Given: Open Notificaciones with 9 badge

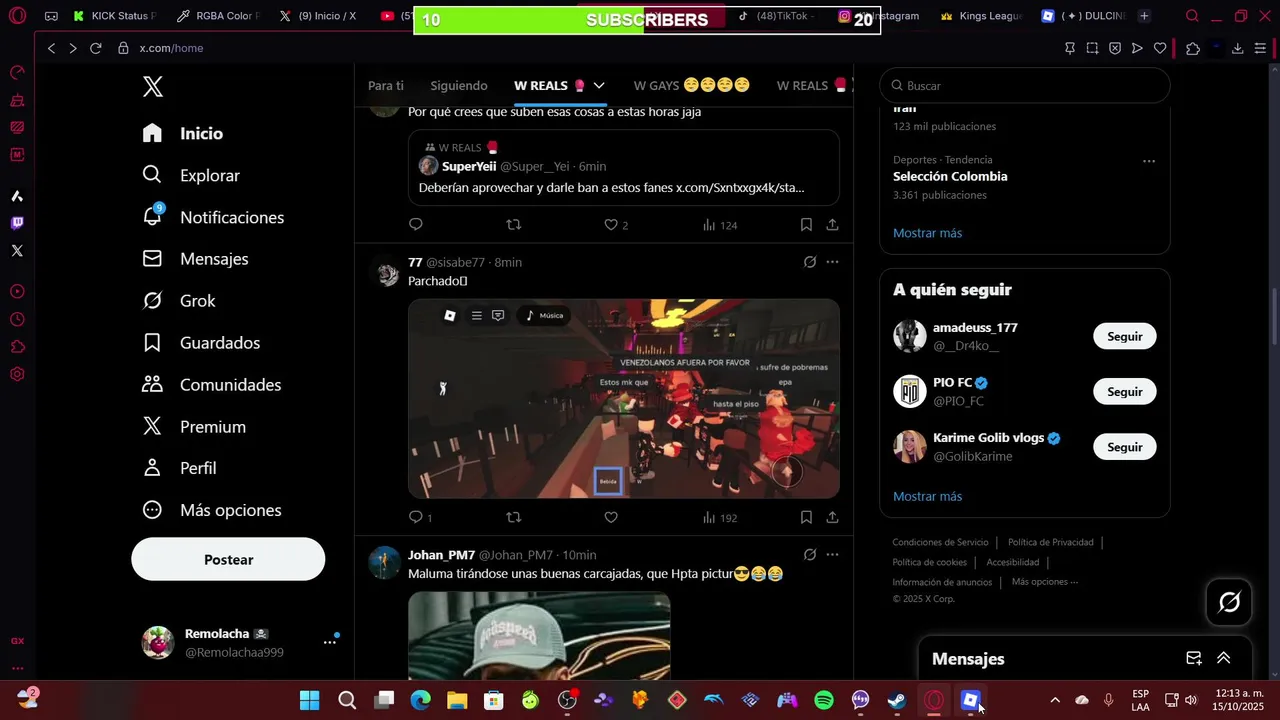Looking at the screenshot, I should (213, 217).
